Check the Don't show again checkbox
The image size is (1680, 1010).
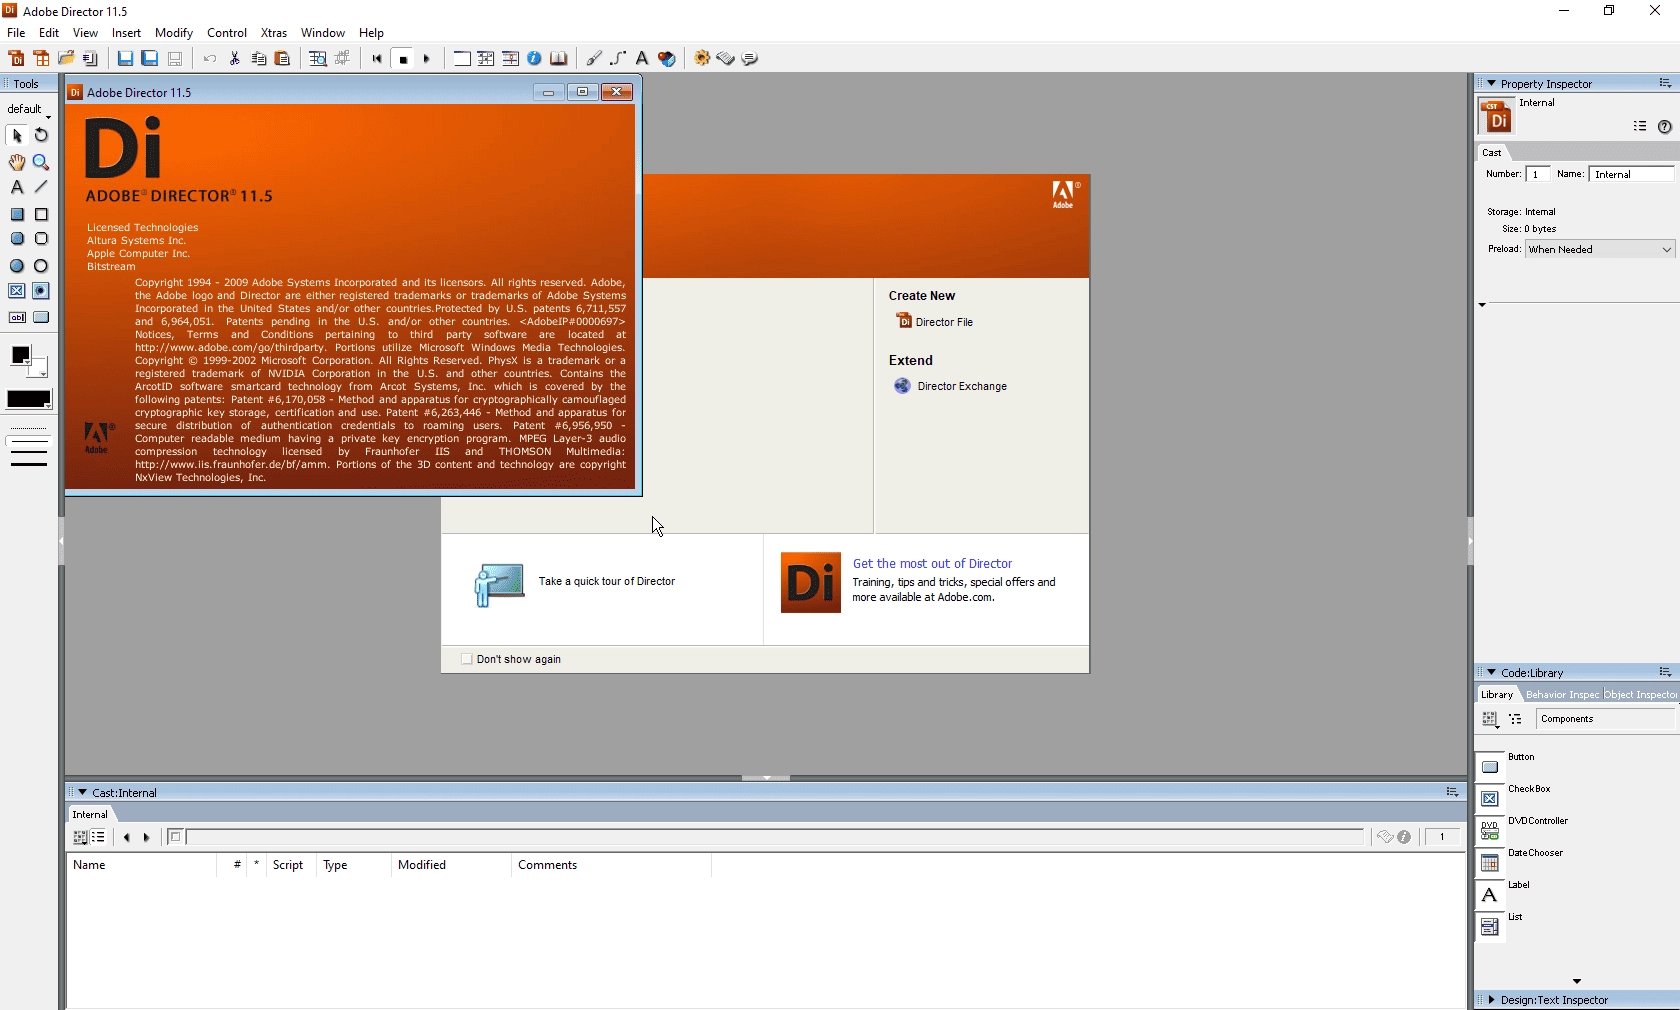[x=466, y=659]
